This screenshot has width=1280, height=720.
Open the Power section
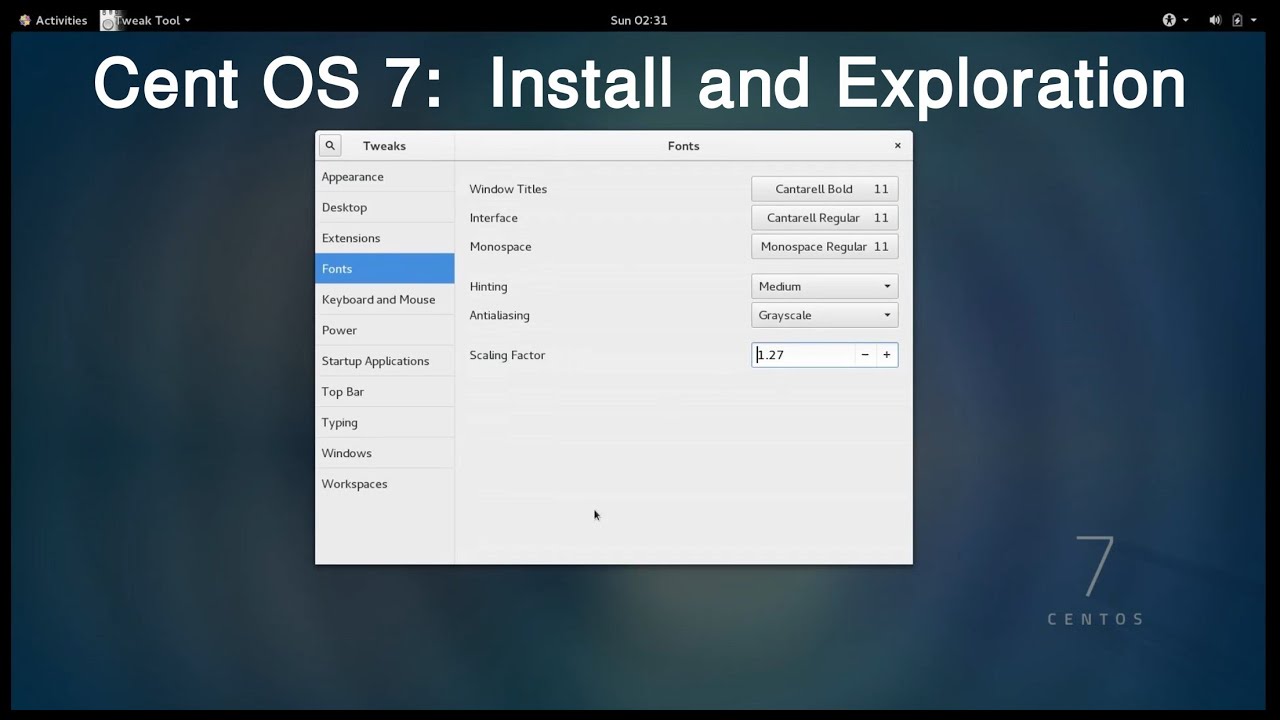[x=385, y=330]
